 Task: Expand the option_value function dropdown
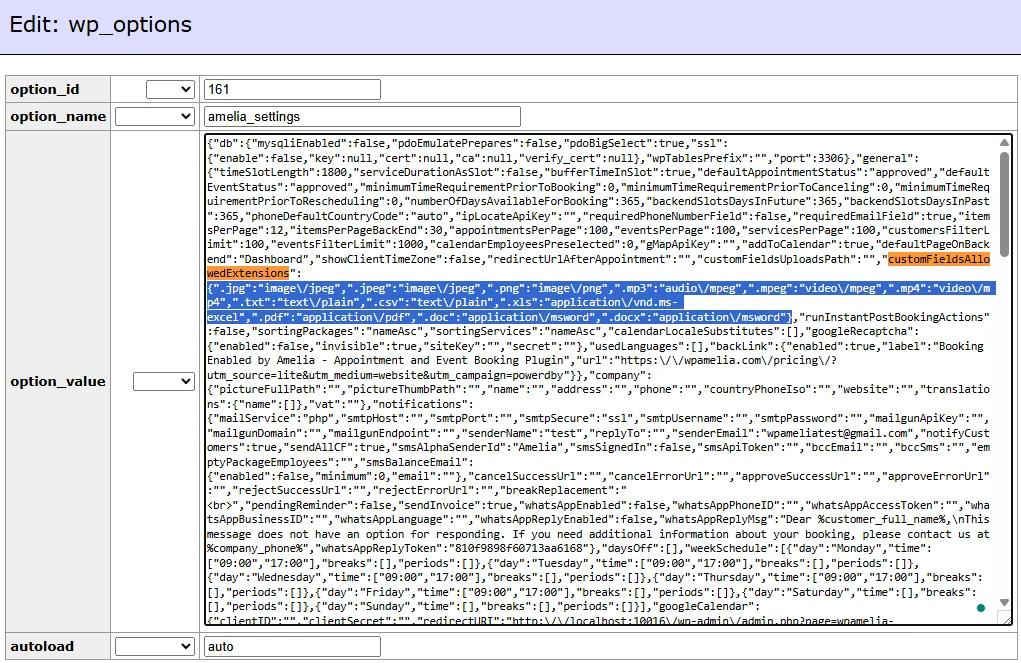coord(164,381)
